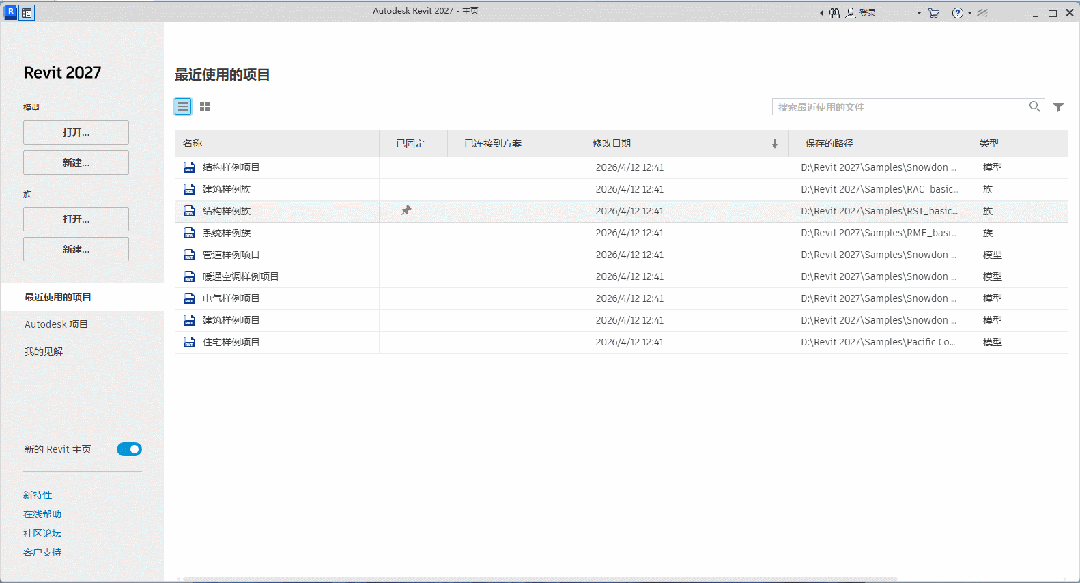Focus the recent files search field
The width and height of the screenshot is (1080, 583).
point(899,107)
